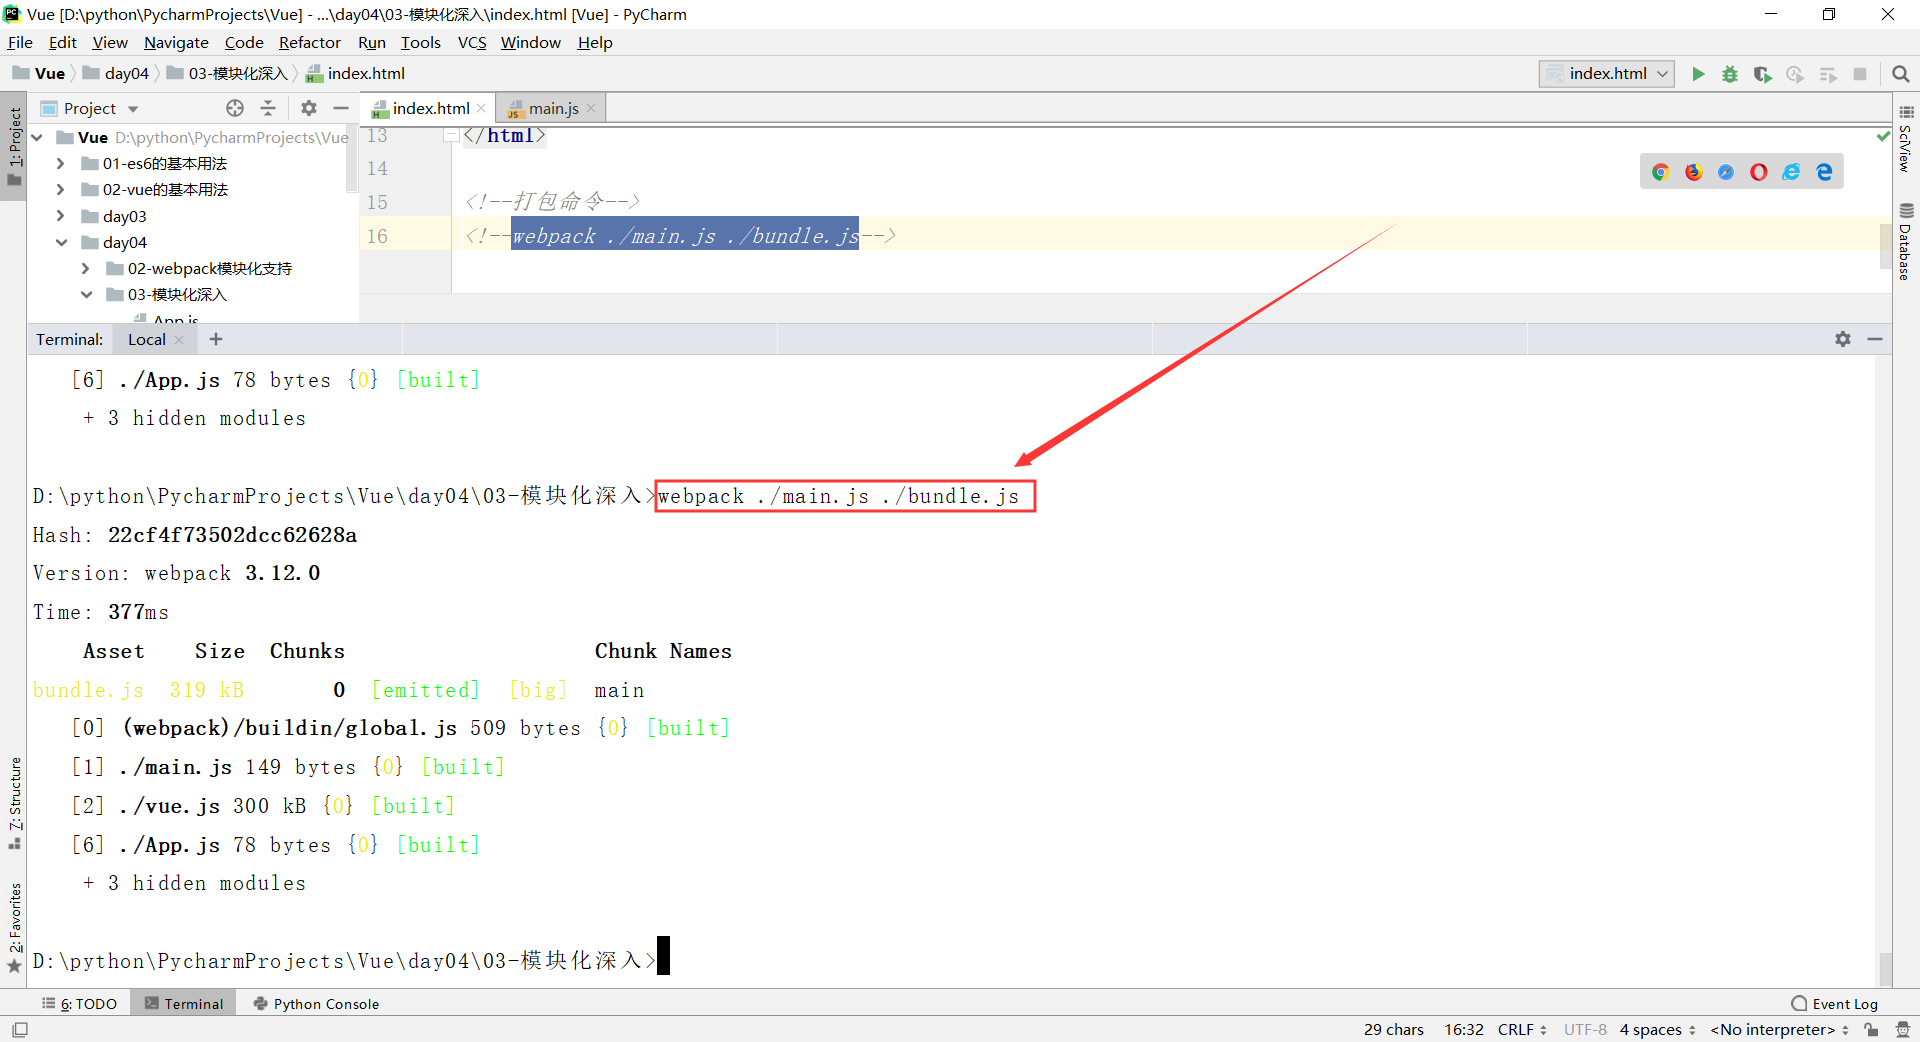Toggle the Database side panel

(1906, 242)
